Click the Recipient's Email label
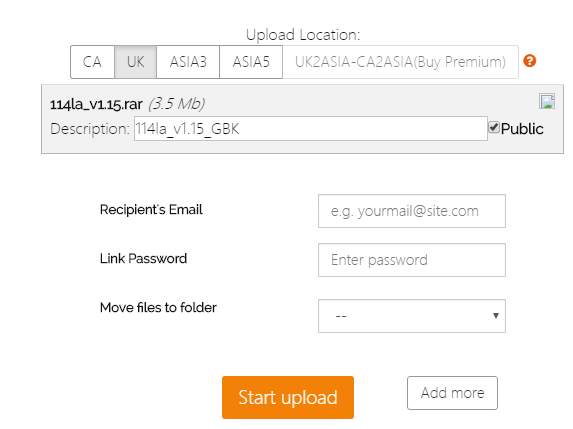This screenshot has width=573, height=429. point(151,210)
